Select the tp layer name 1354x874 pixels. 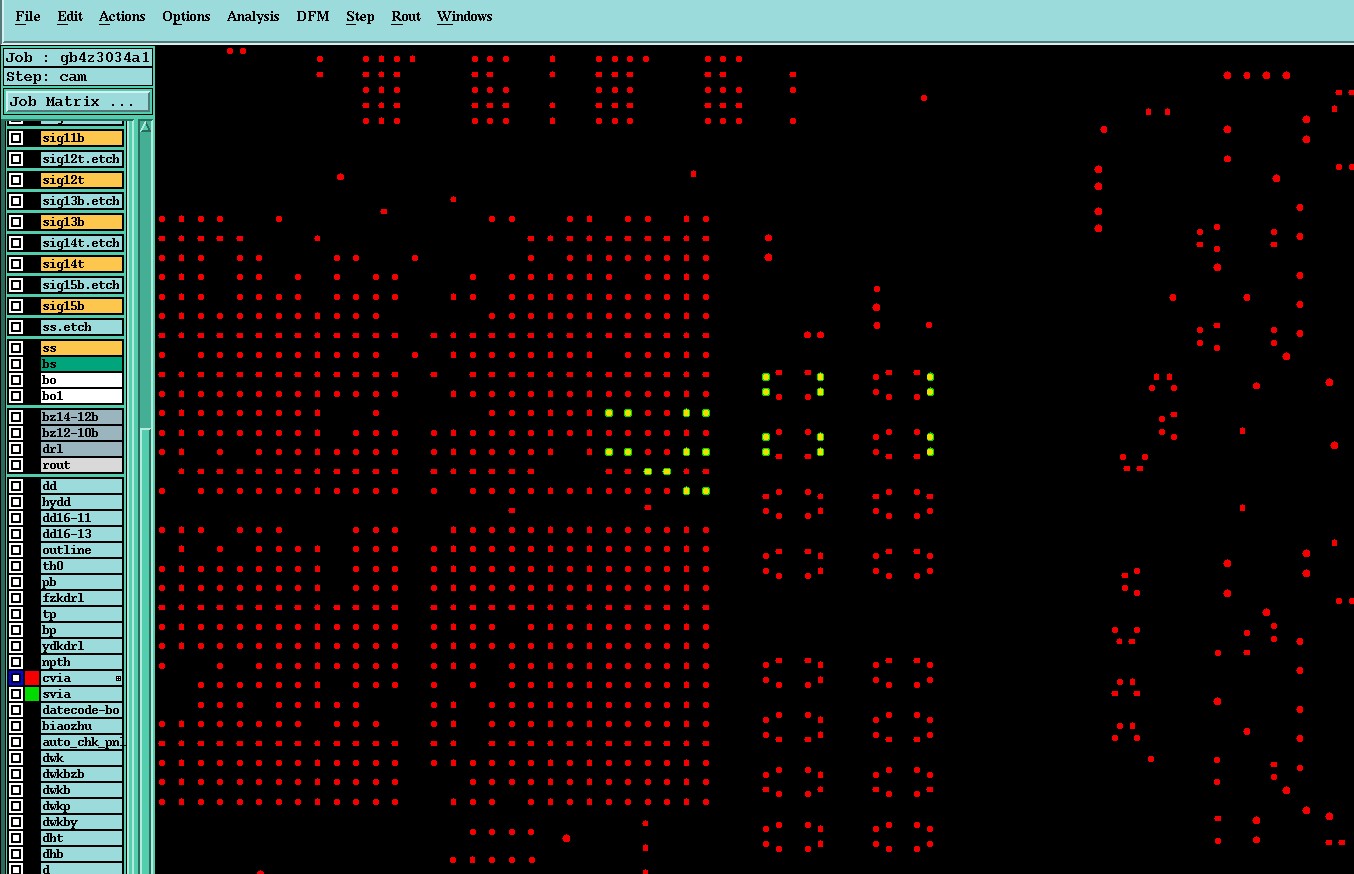click(82, 614)
